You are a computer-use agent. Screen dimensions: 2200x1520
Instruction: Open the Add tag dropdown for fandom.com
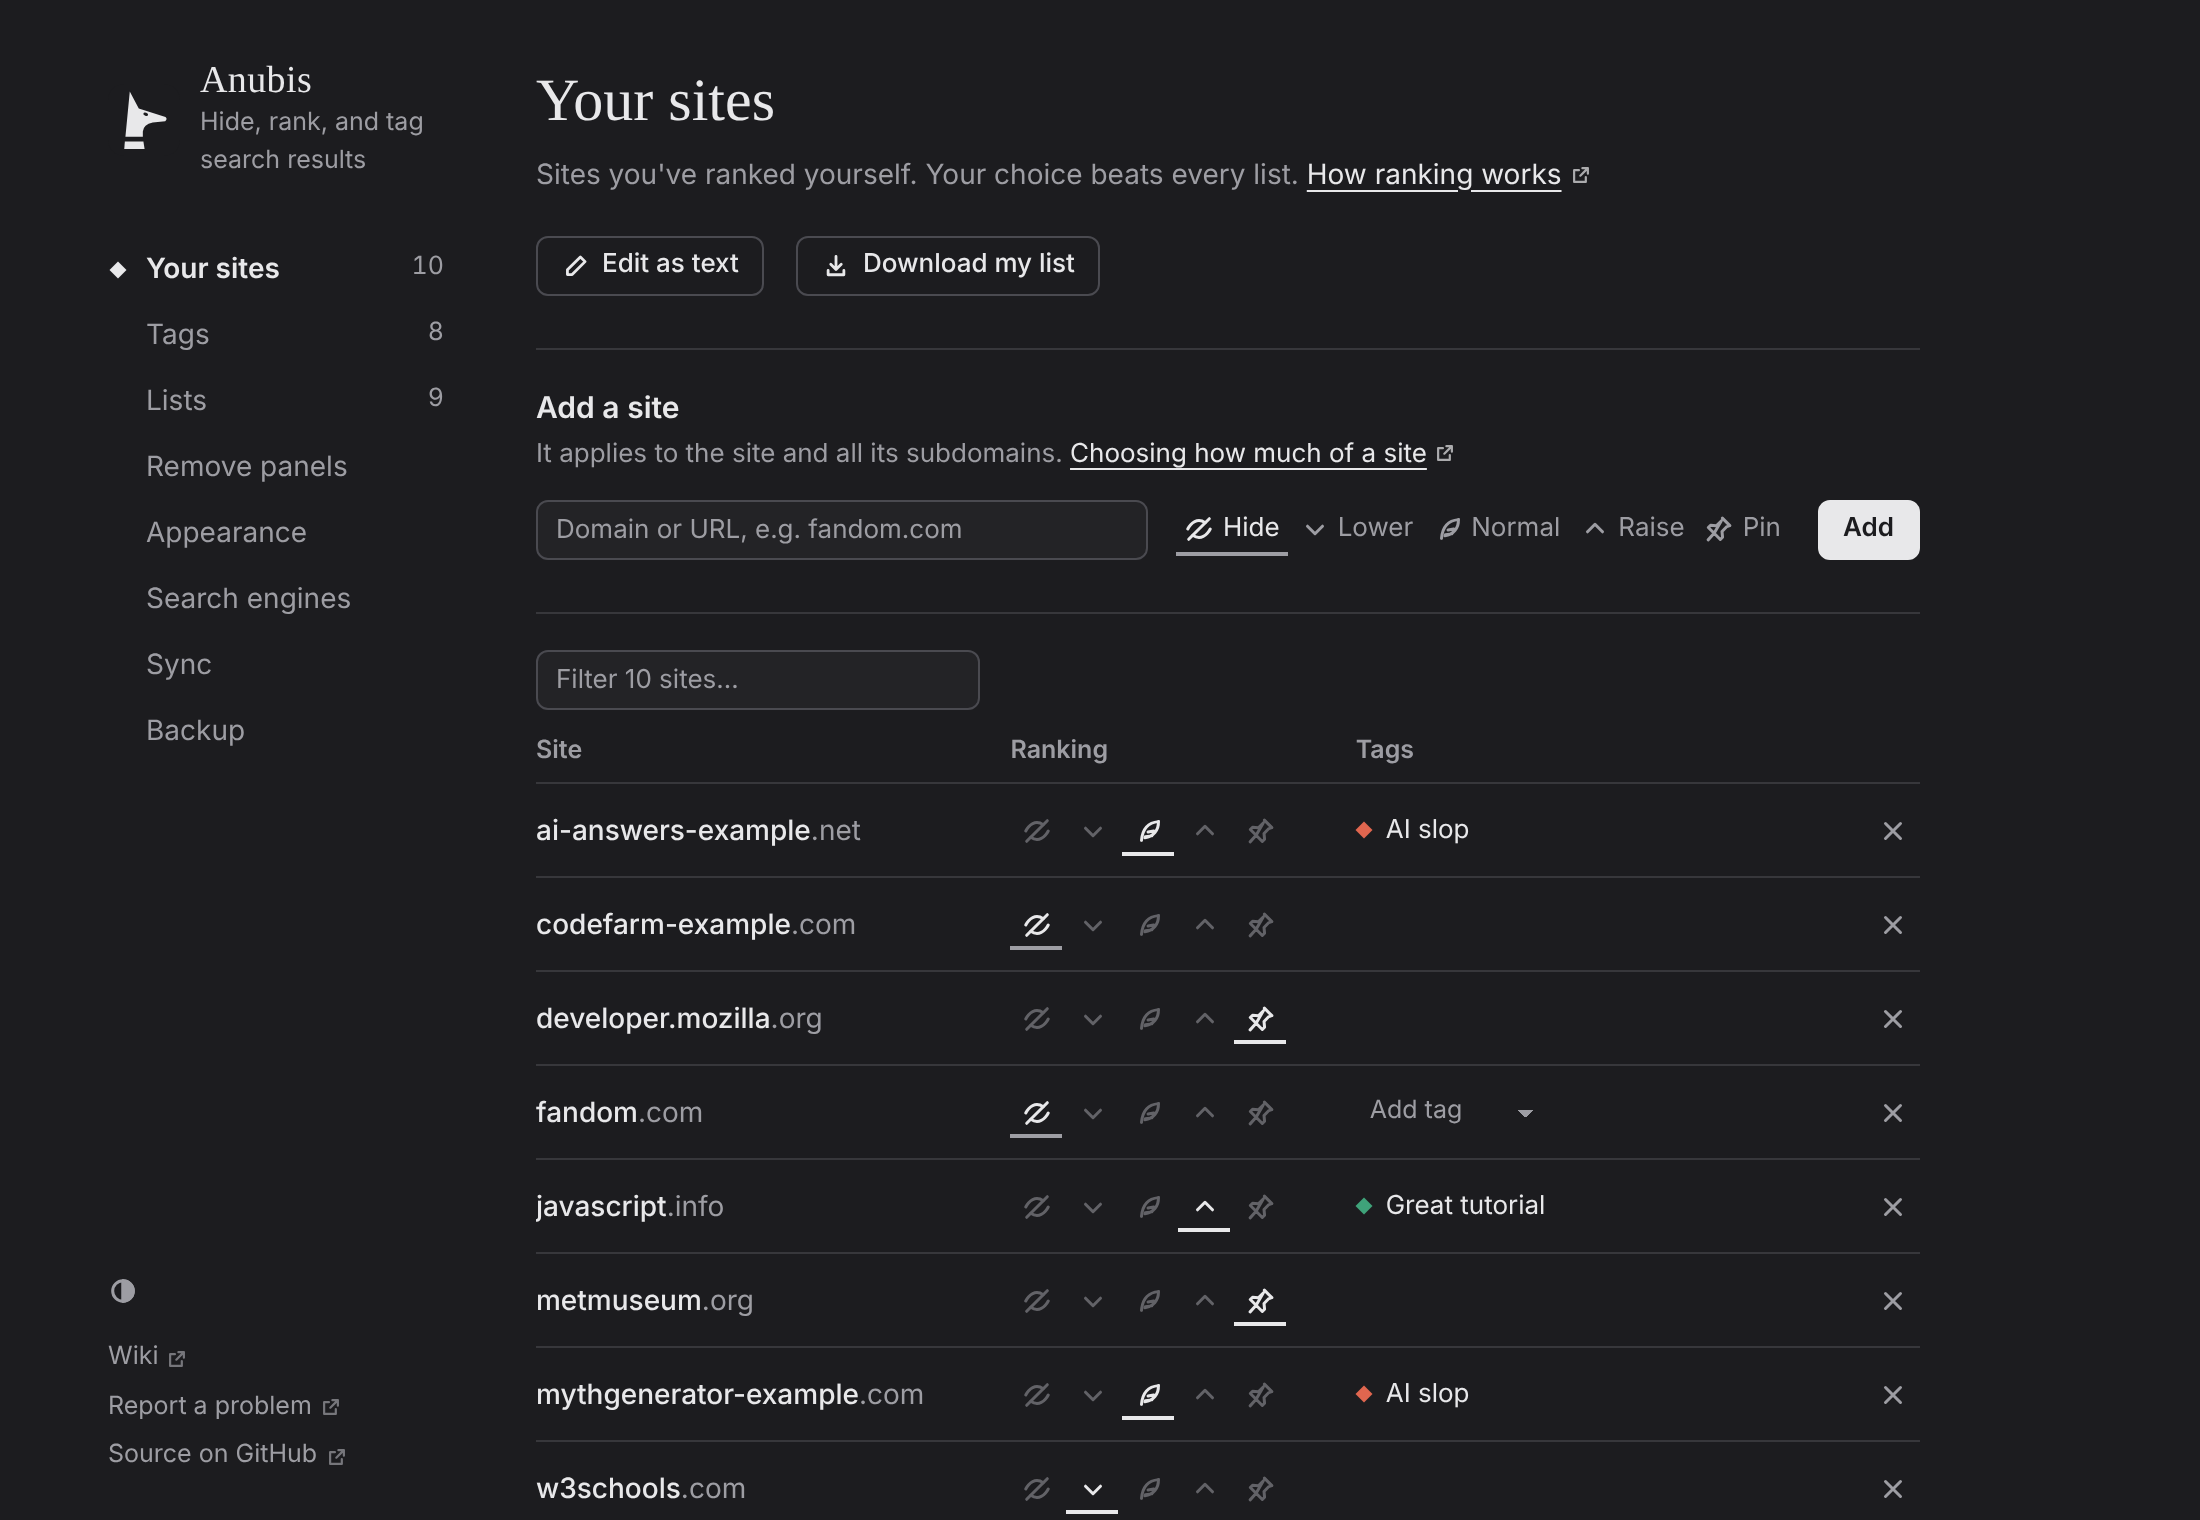coord(1451,1111)
